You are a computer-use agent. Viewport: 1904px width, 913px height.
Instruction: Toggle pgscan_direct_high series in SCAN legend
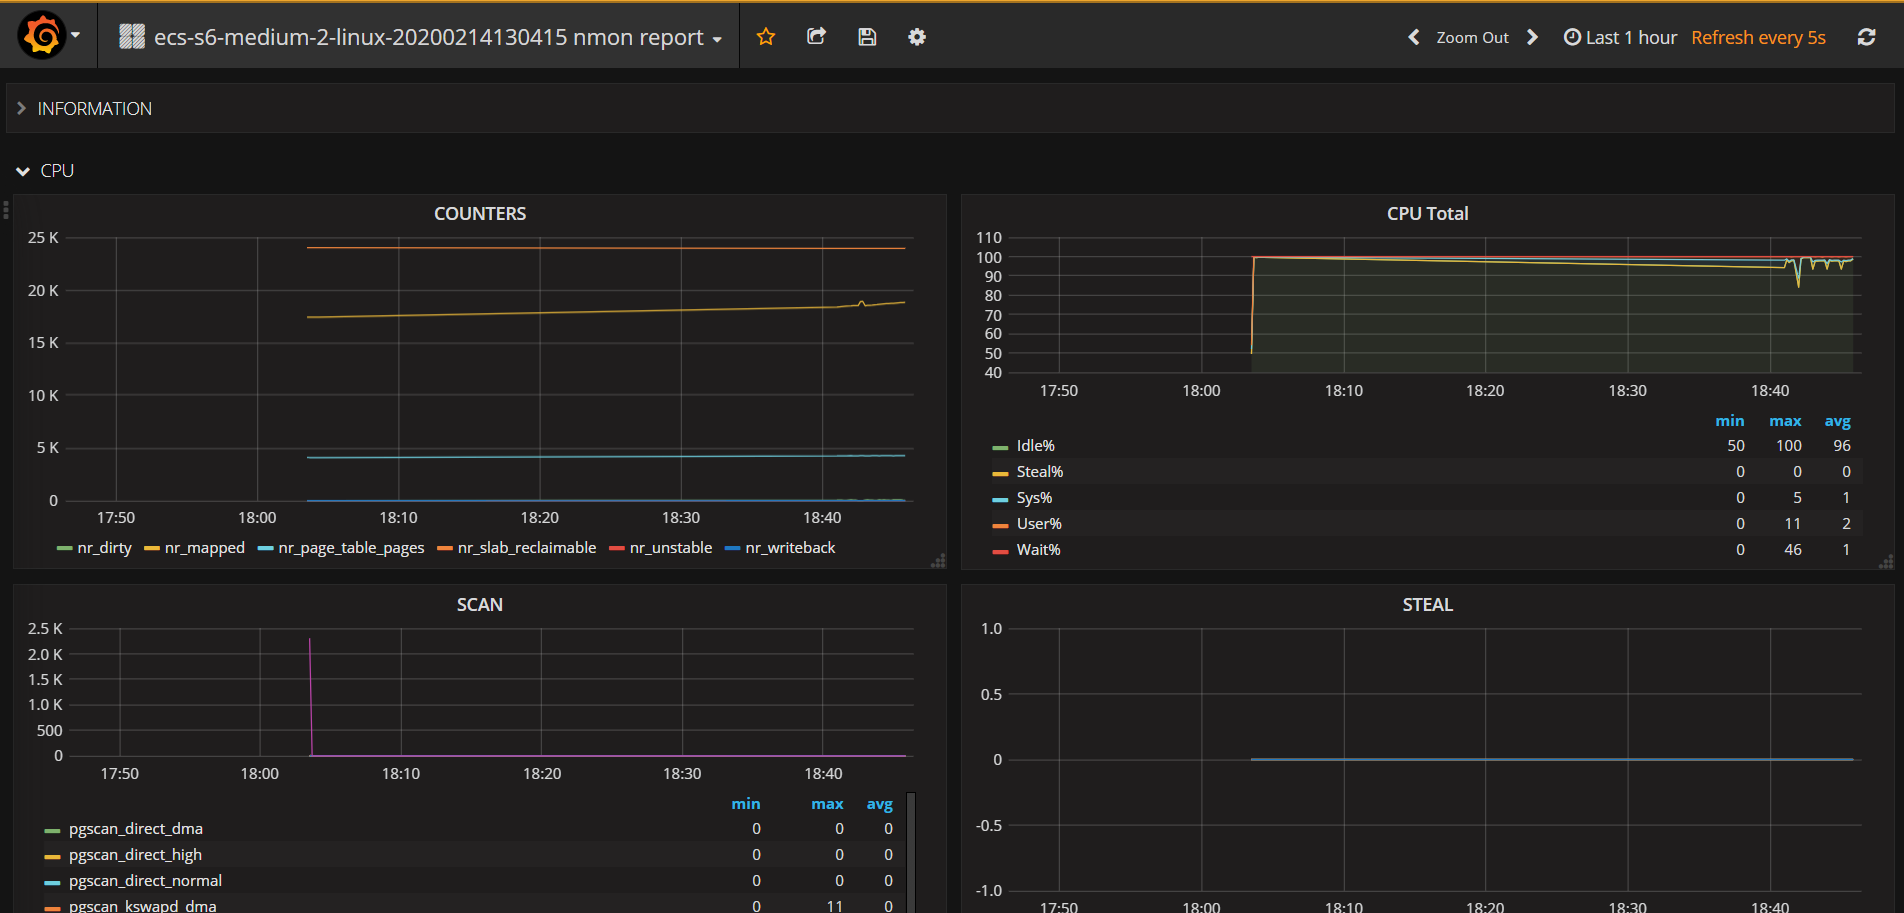tap(135, 854)
